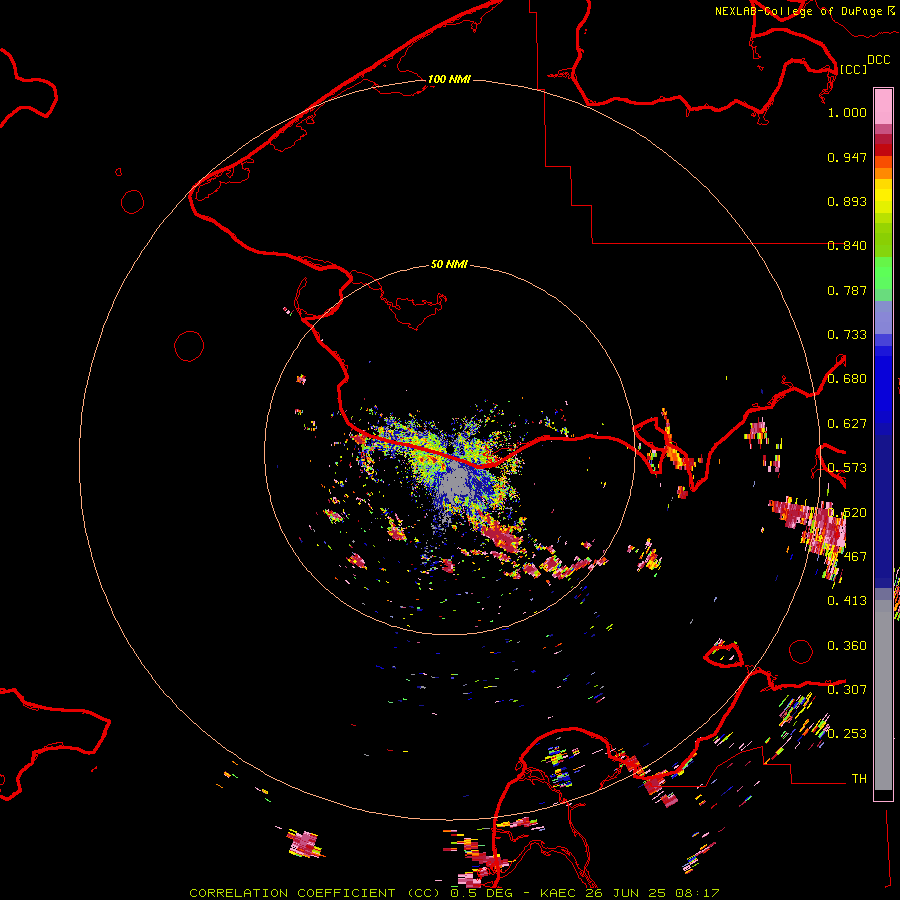Click the TH threshold label

coord(859,779)
